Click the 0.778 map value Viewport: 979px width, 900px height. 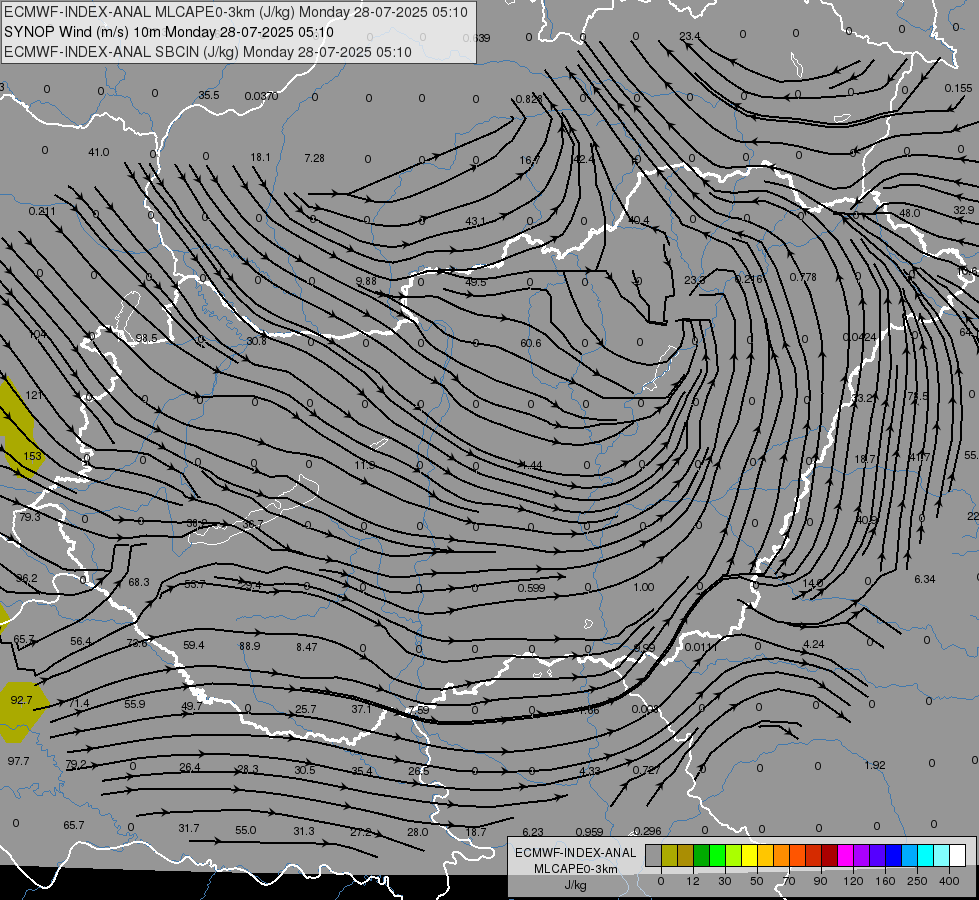(803, 277)
